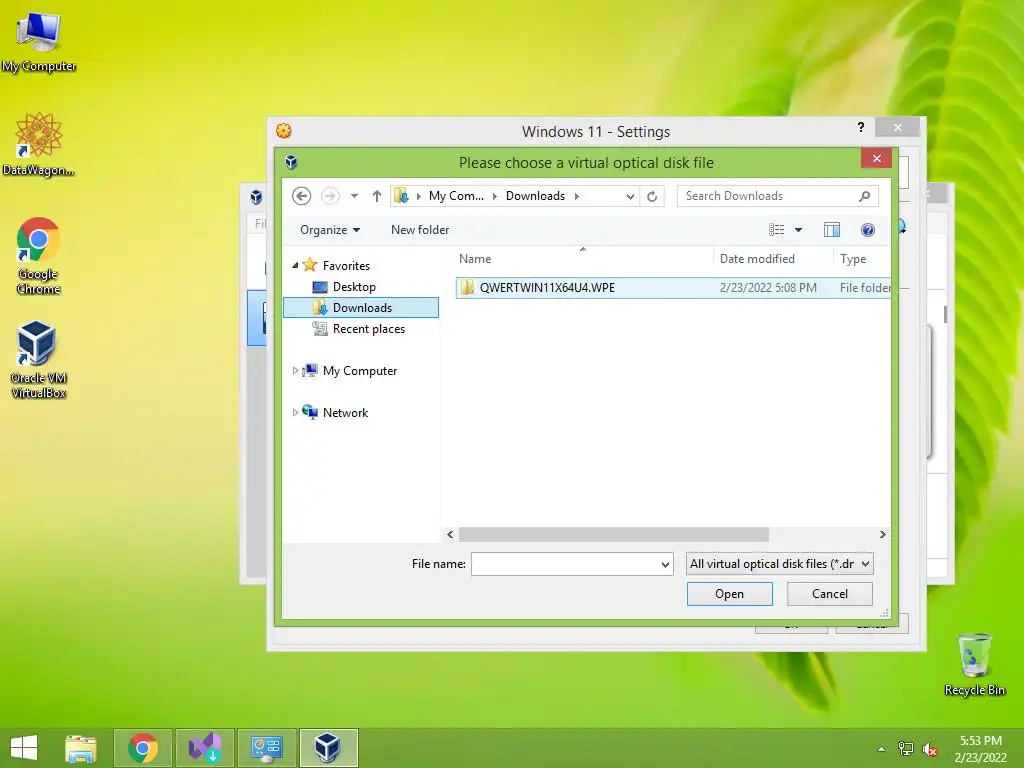Click the QWERTWIN11X64U4.WPE folder icon
This screenshot has width=1024, height=768.
click(x=466, y=287)
